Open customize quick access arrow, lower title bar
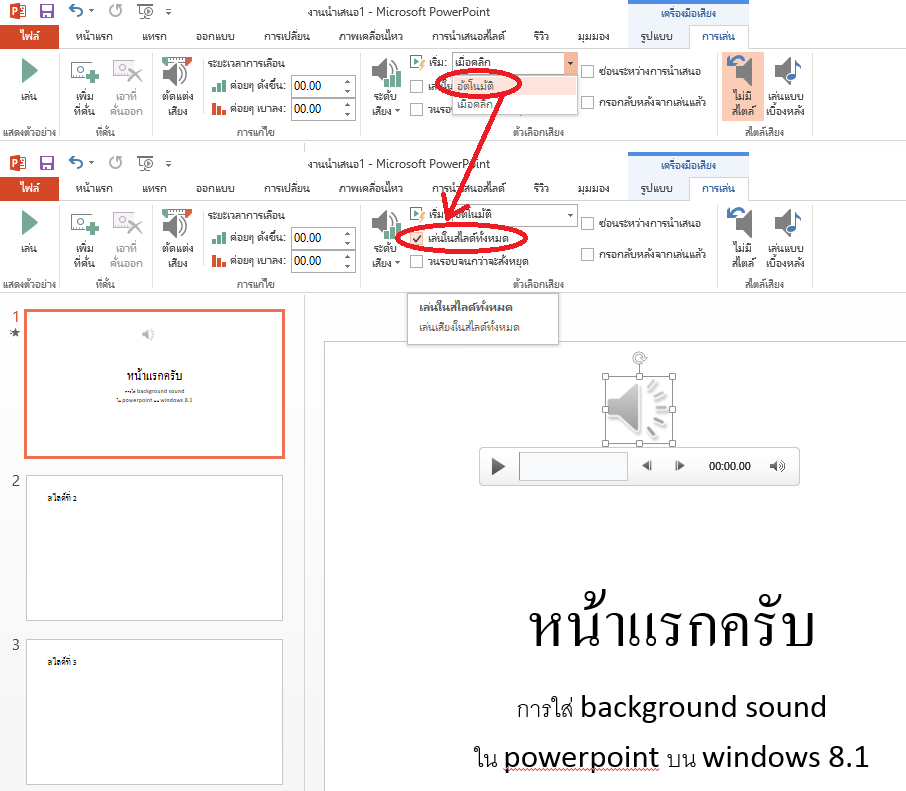This screenshot has height=791, width=906. [x=168, y=164]
